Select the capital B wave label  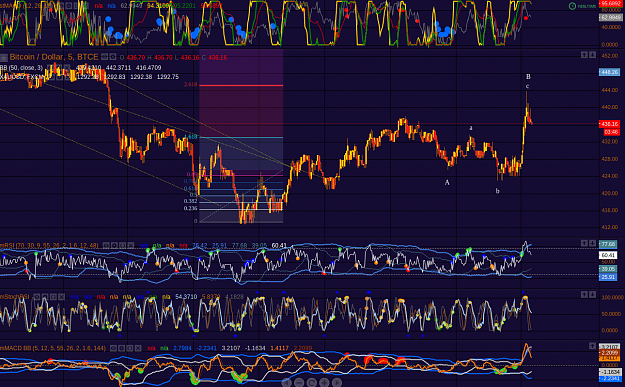tap(528, 77)
